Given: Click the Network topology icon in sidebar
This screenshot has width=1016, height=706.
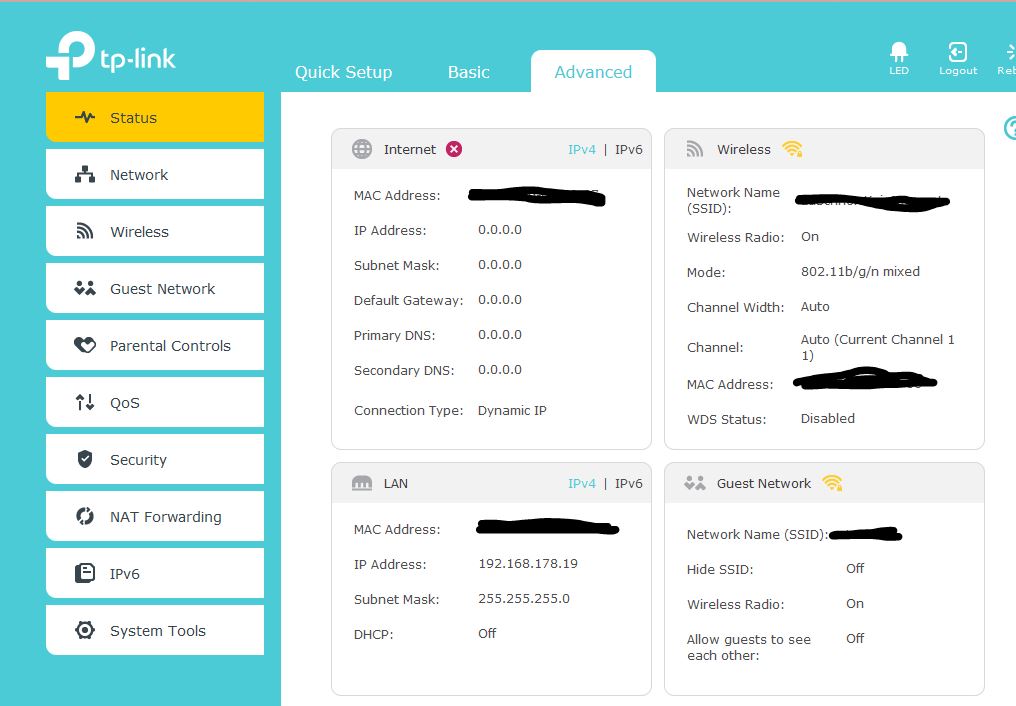Looking at the screenshot, I should click(85, 174).
